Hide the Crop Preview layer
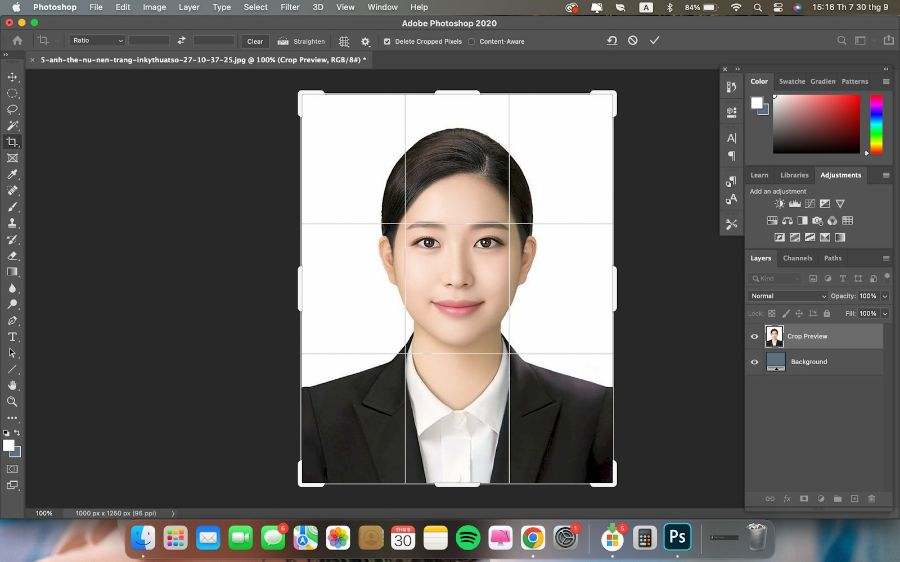Screen dimensions: 900x562 coord(754,336)
